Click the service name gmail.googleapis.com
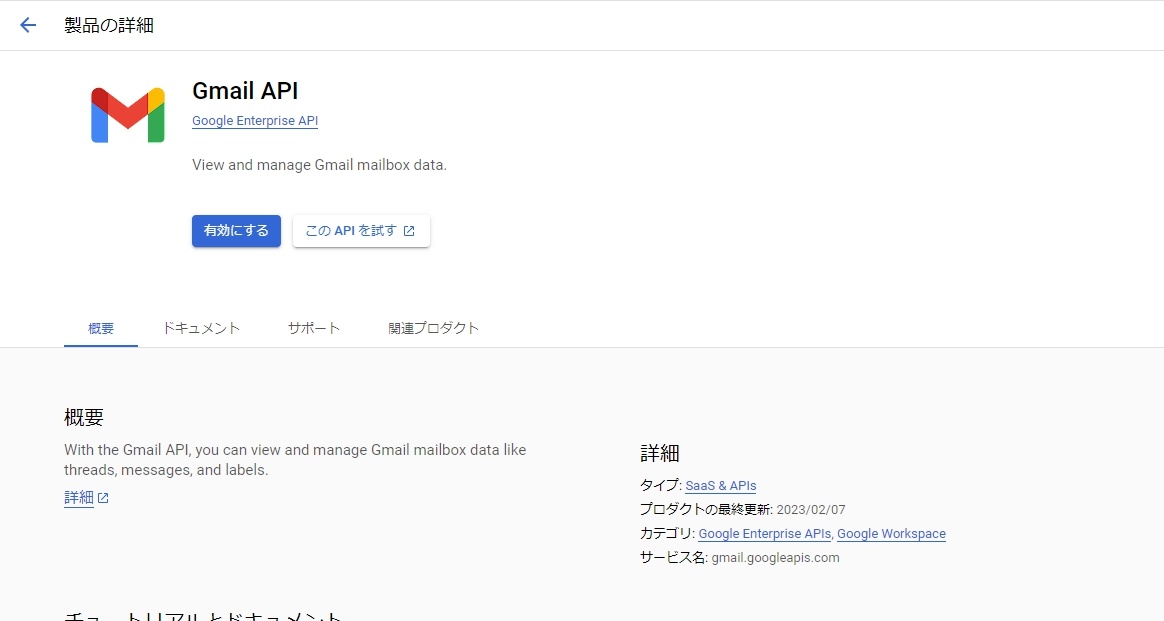Viewport: 1164px width, 621px height. coord(775,557)
